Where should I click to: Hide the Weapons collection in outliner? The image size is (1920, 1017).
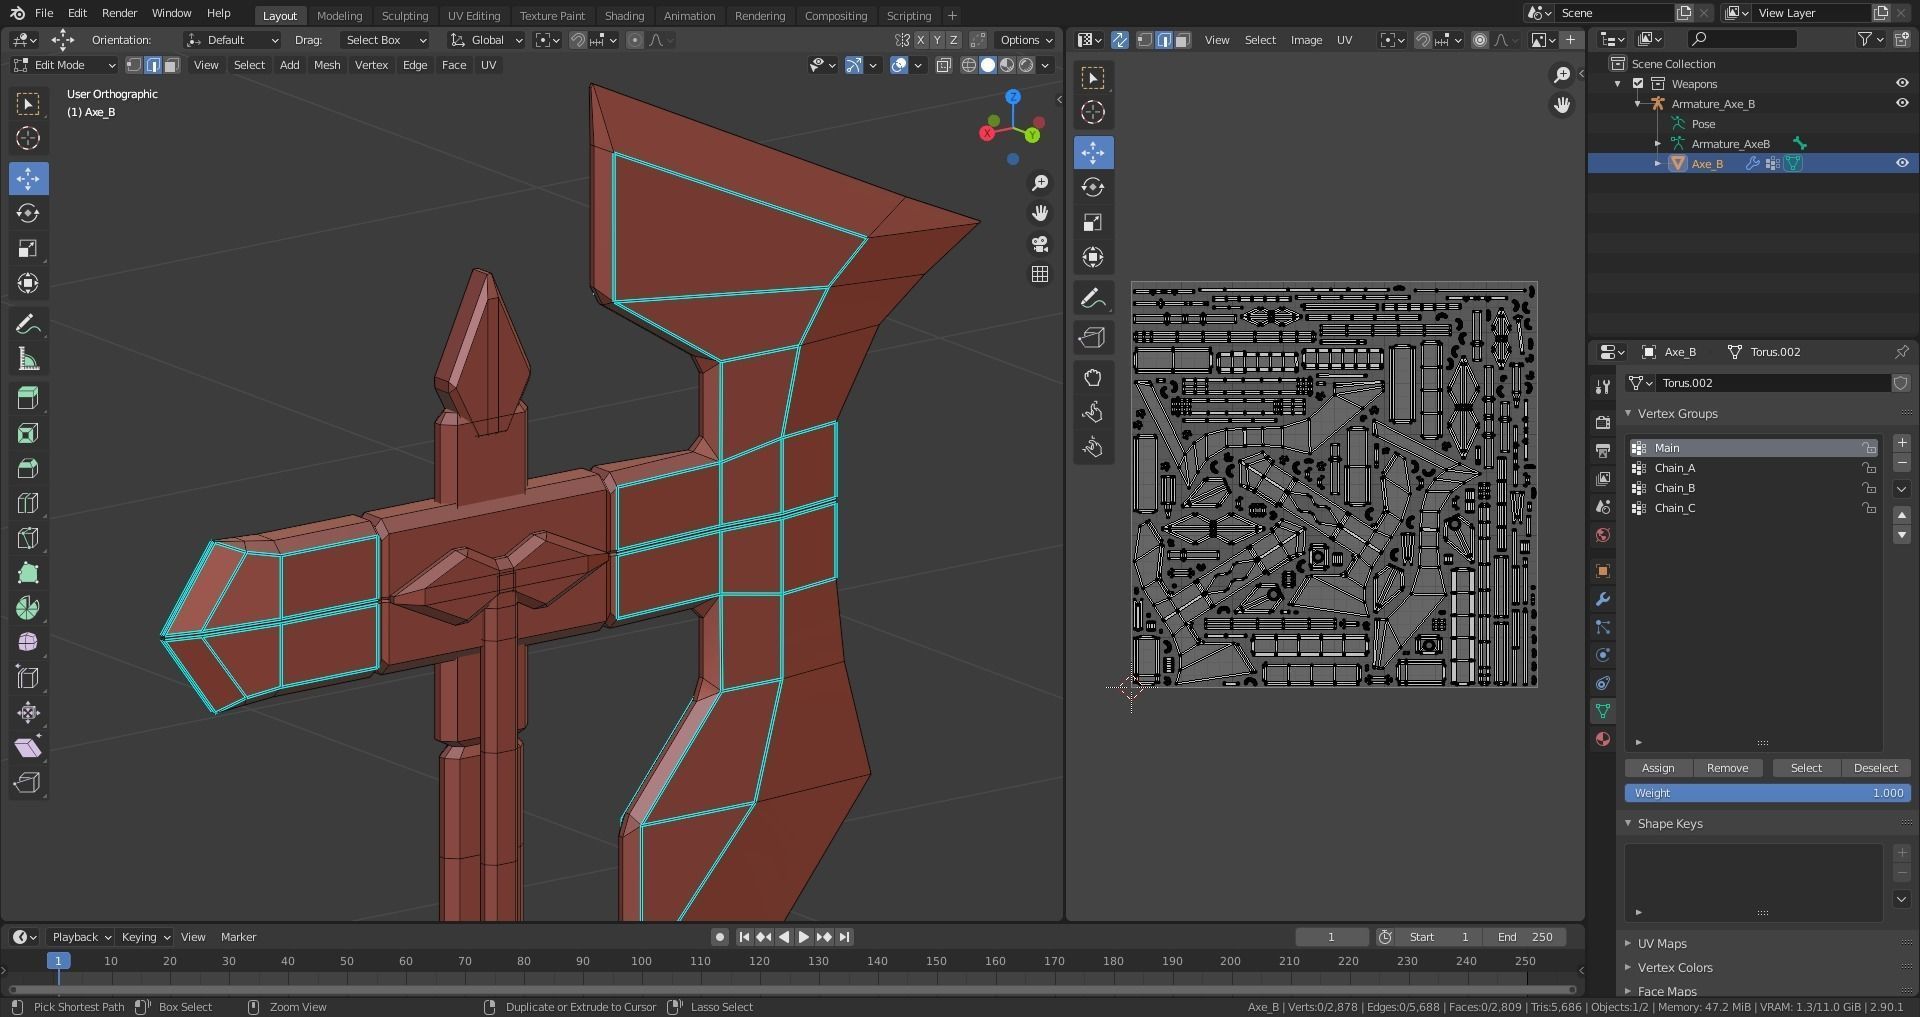(1902, 84)
